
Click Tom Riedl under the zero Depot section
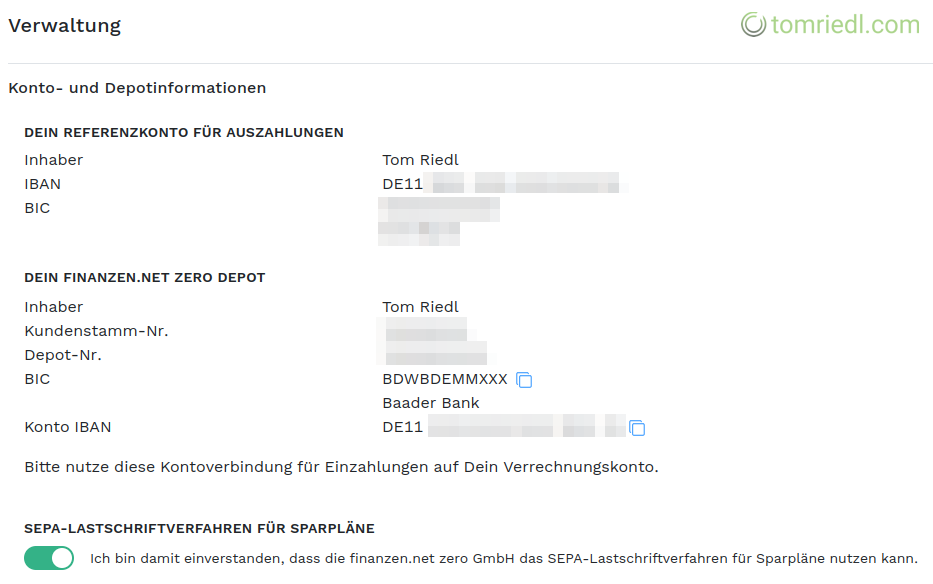[x=420, y=307]
